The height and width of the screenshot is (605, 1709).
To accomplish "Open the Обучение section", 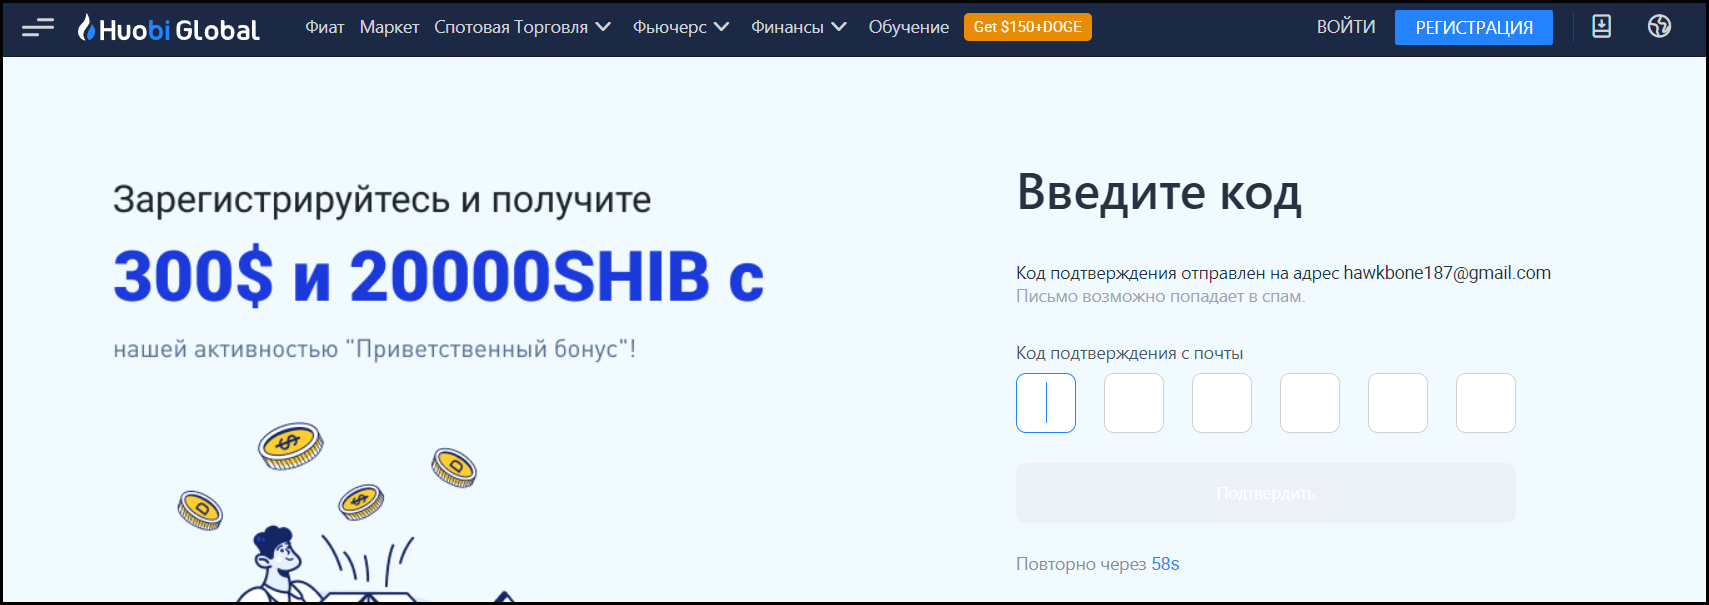I will click(x=908, y=27).
